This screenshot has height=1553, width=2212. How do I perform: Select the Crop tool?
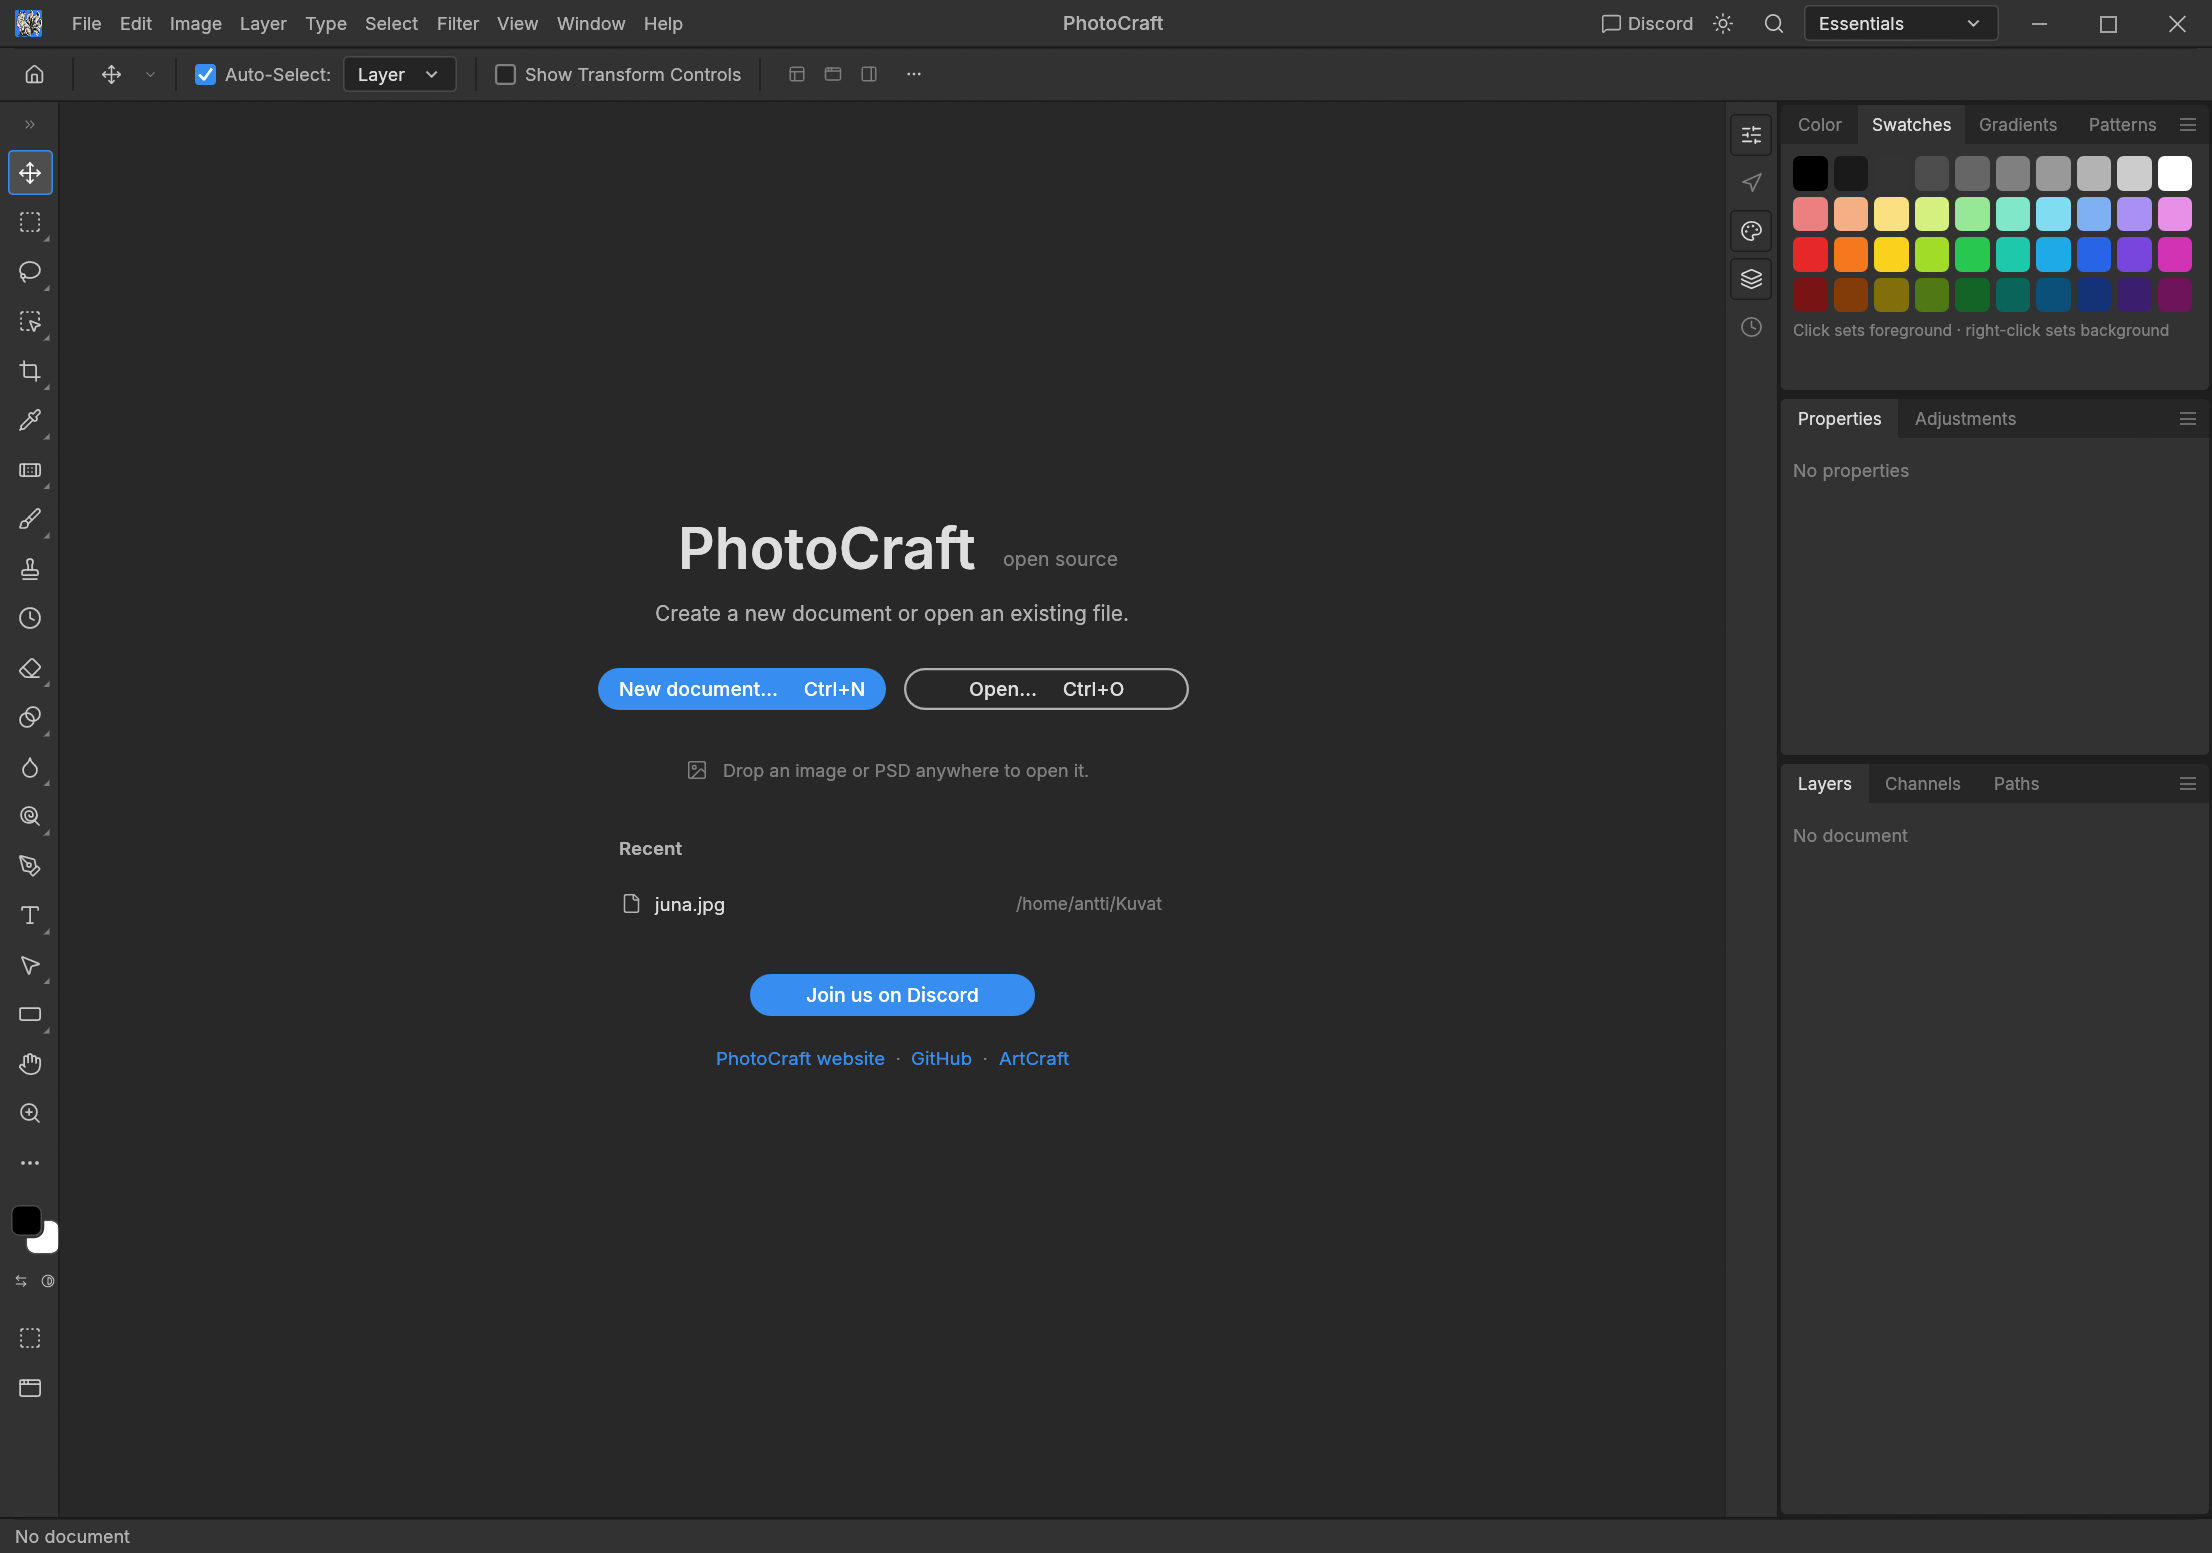30,371
